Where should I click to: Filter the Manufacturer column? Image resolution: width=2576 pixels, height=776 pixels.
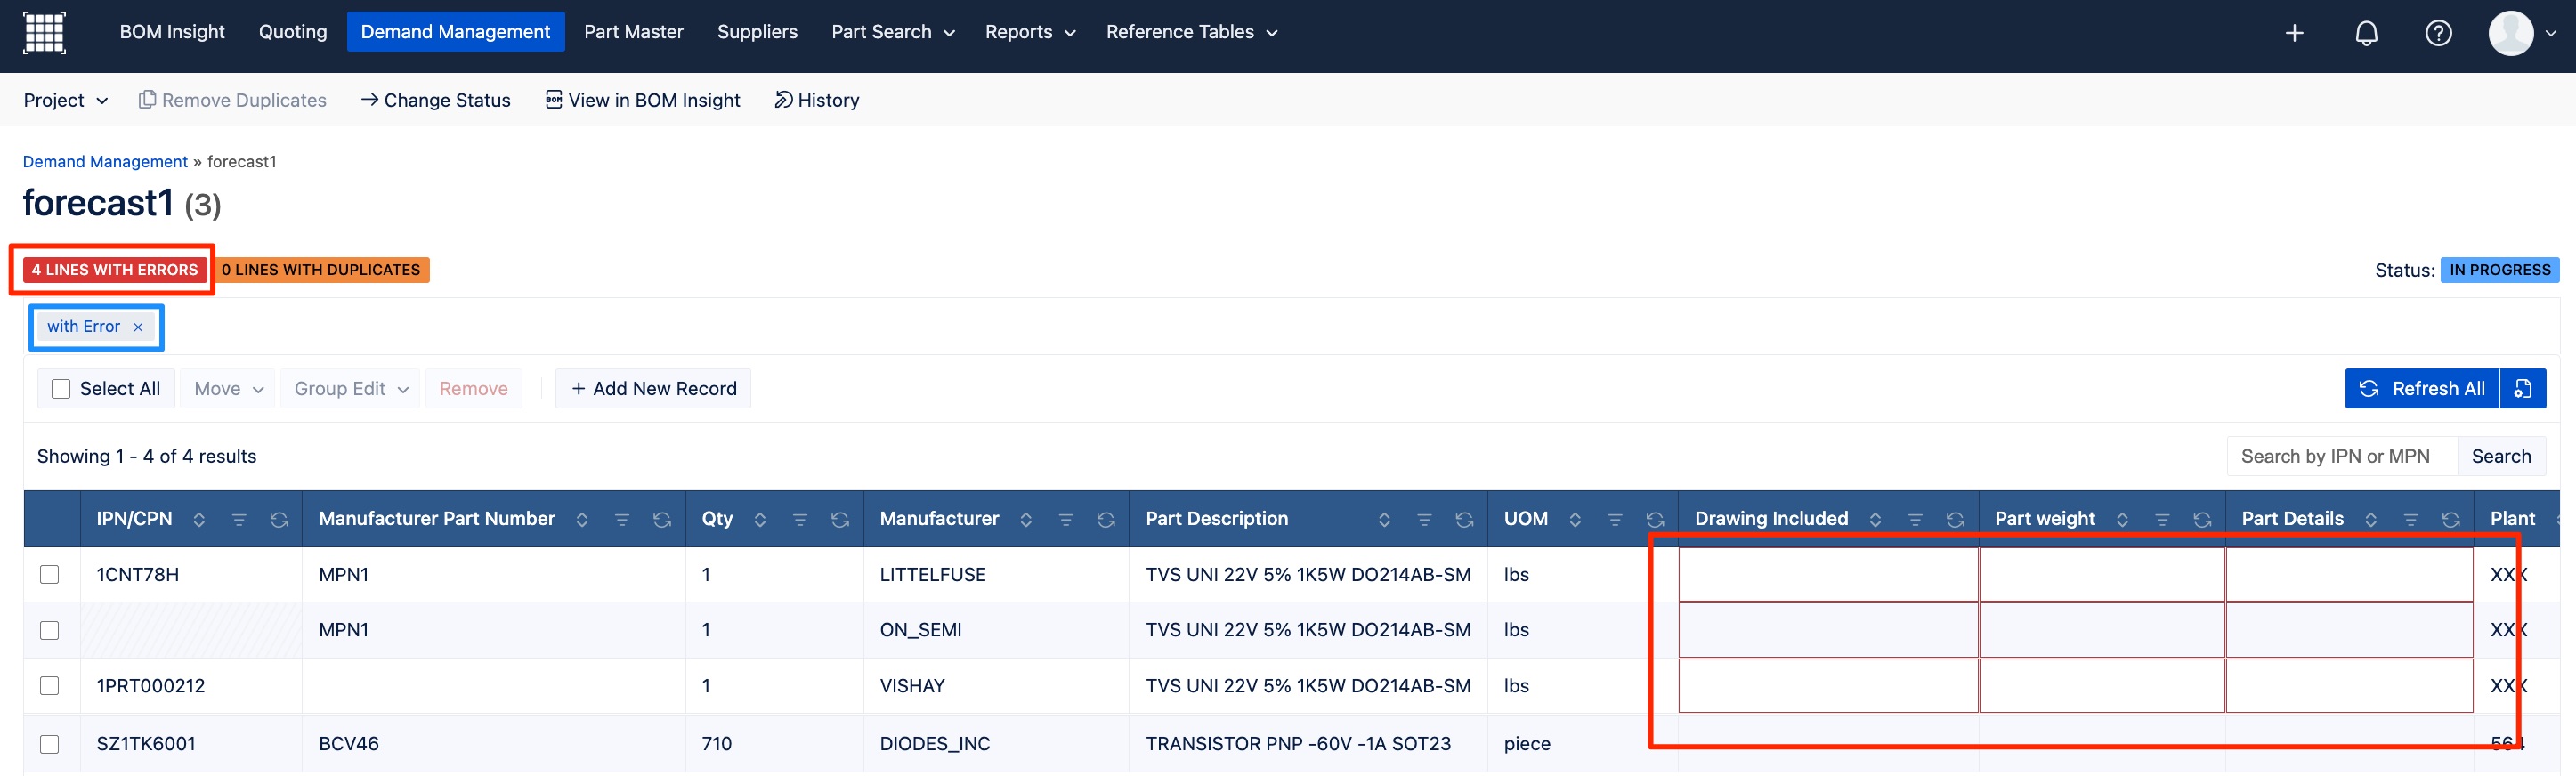(1066, 519)
